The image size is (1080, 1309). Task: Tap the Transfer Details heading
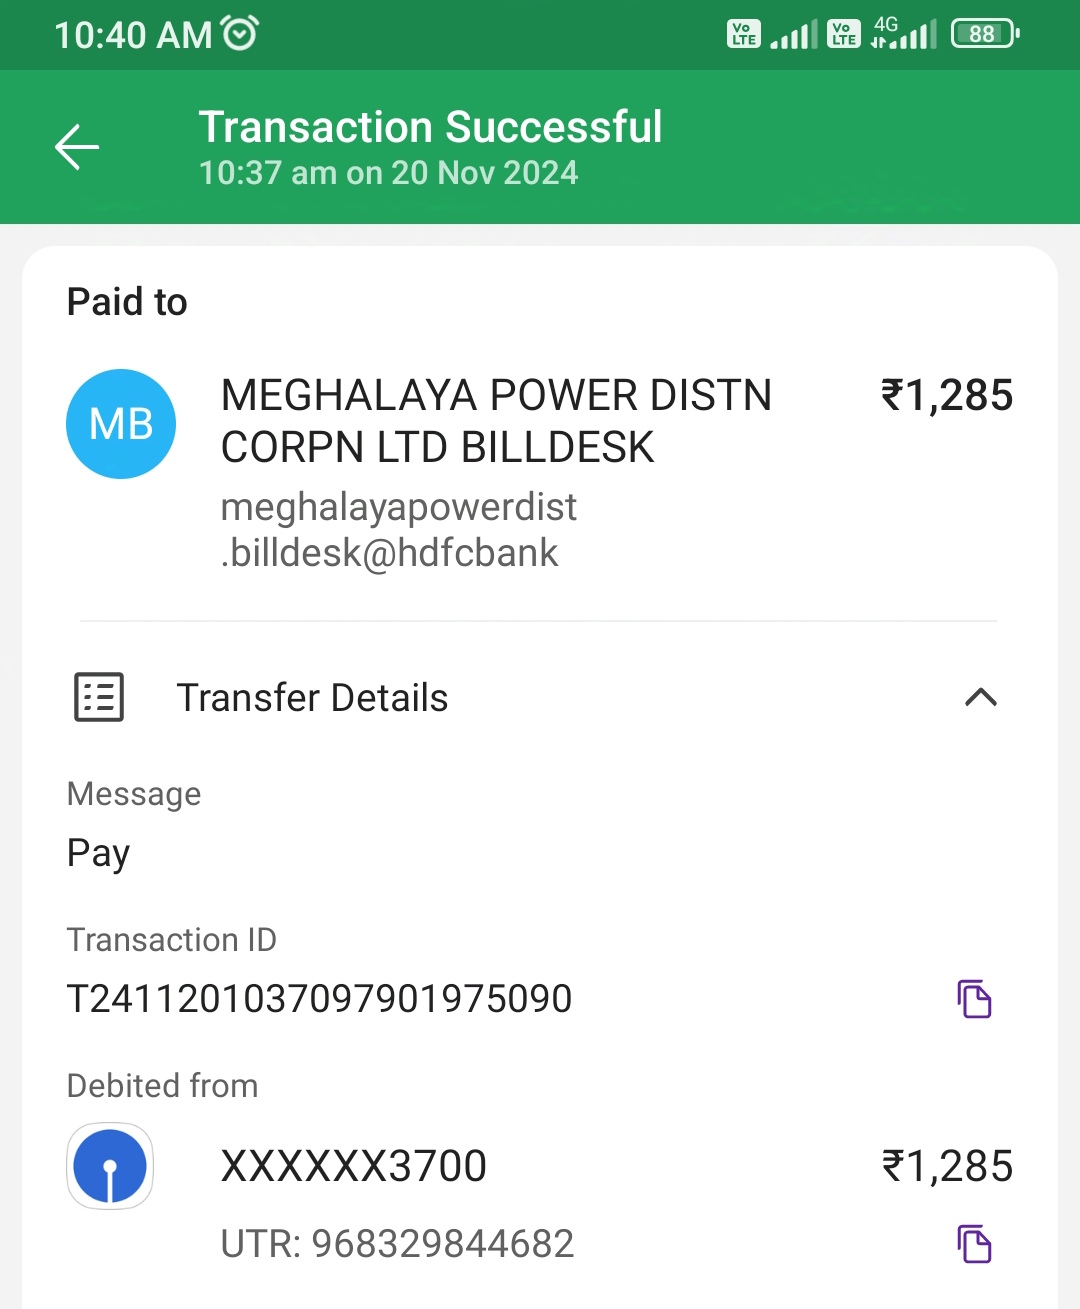coord(312,698)
